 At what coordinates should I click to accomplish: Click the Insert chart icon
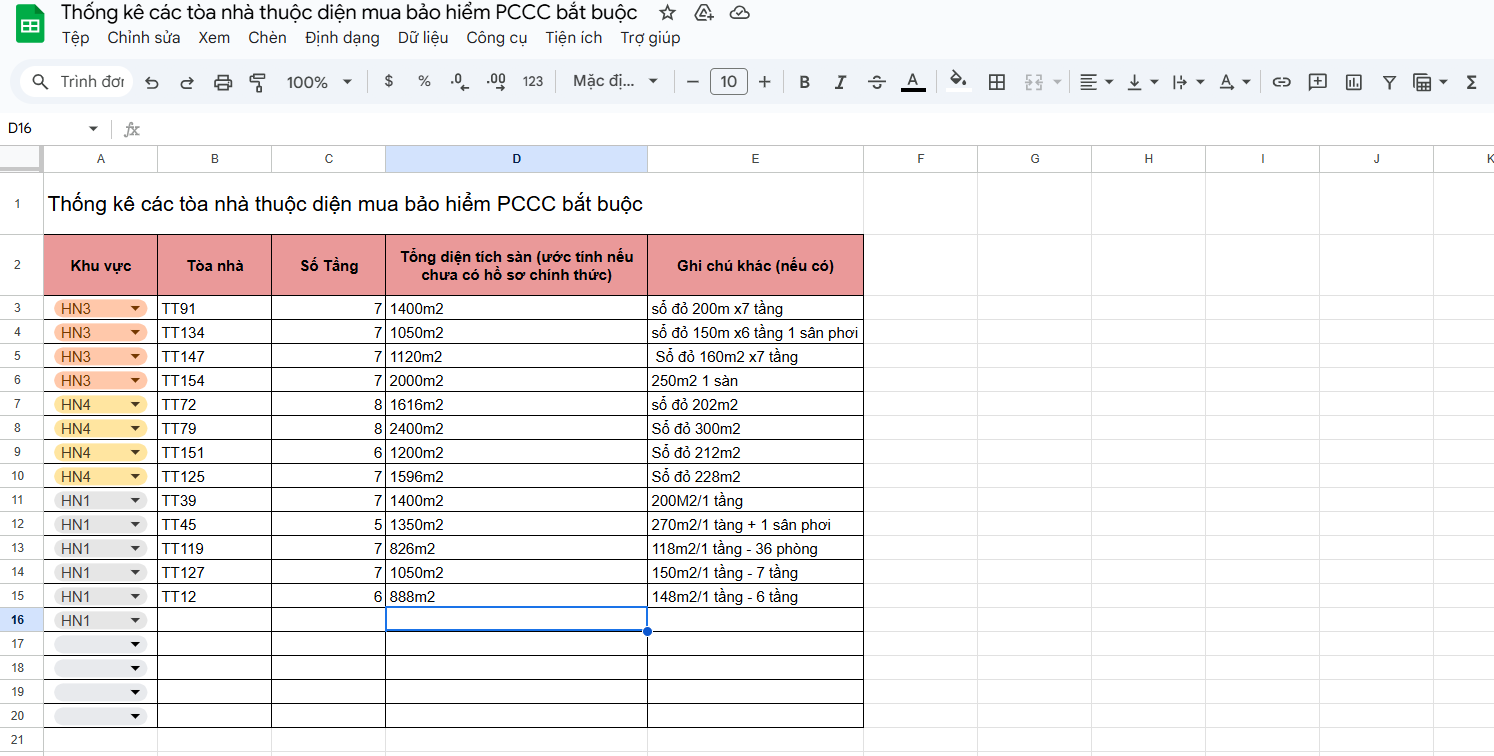click(1353, 82)
